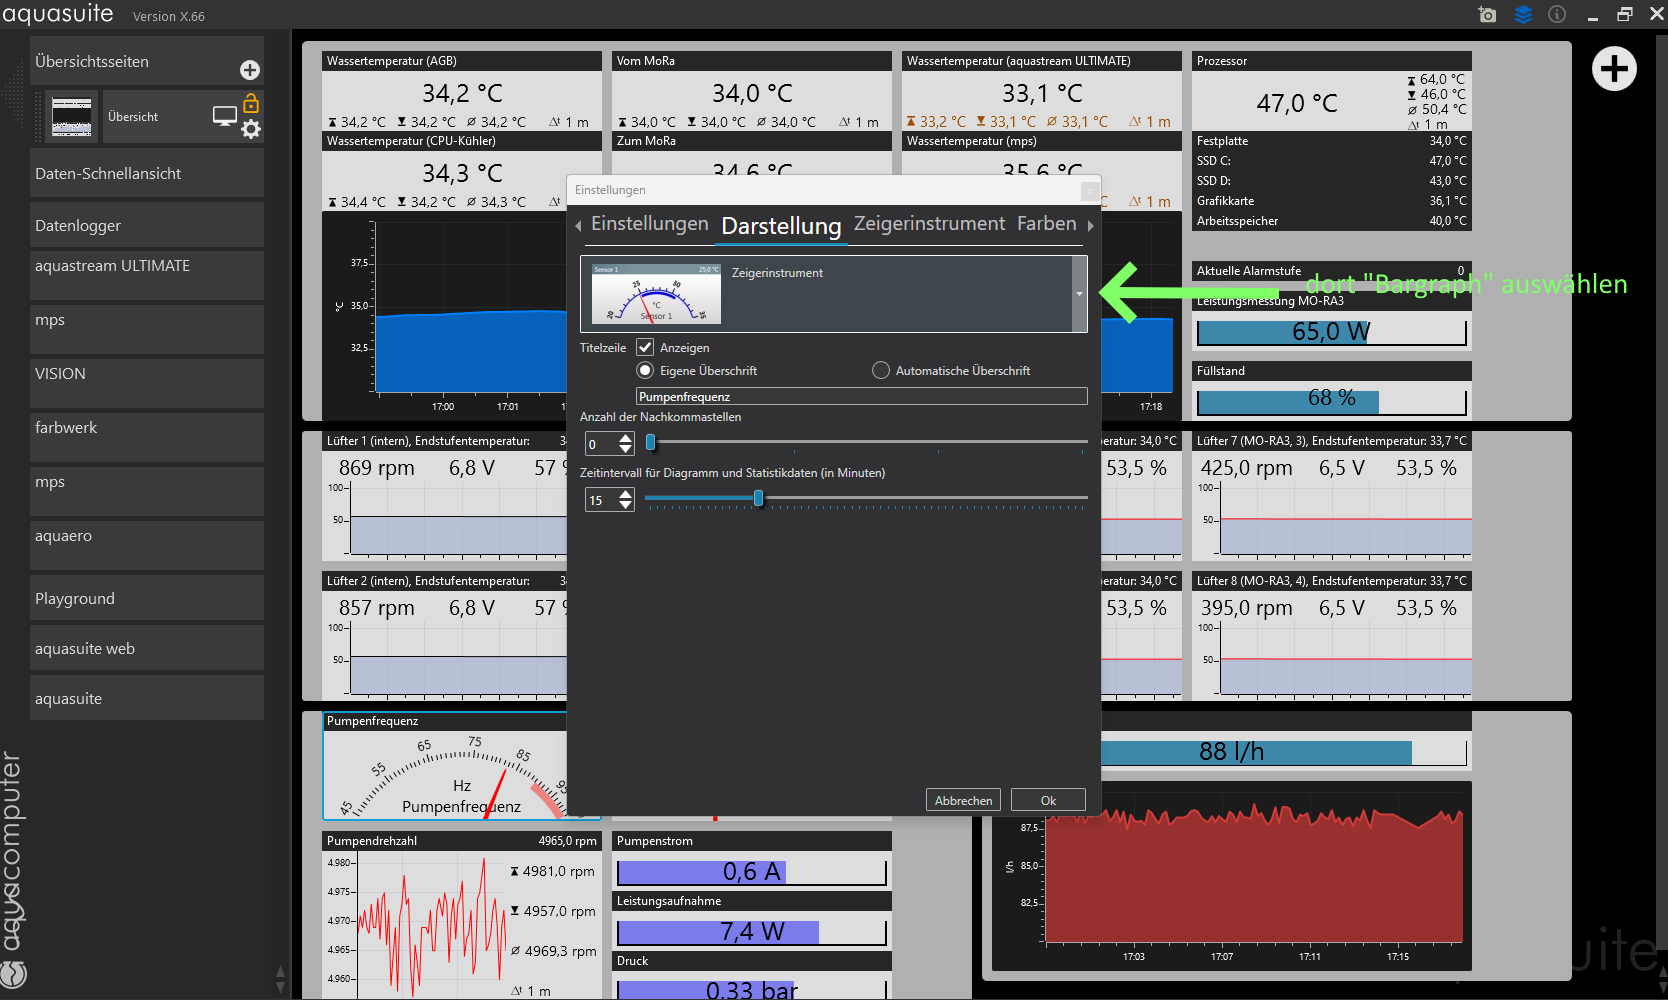Add a new overview page next to Übersichtsseiten
The image size is (1668, 1000).
click(250, 69)
